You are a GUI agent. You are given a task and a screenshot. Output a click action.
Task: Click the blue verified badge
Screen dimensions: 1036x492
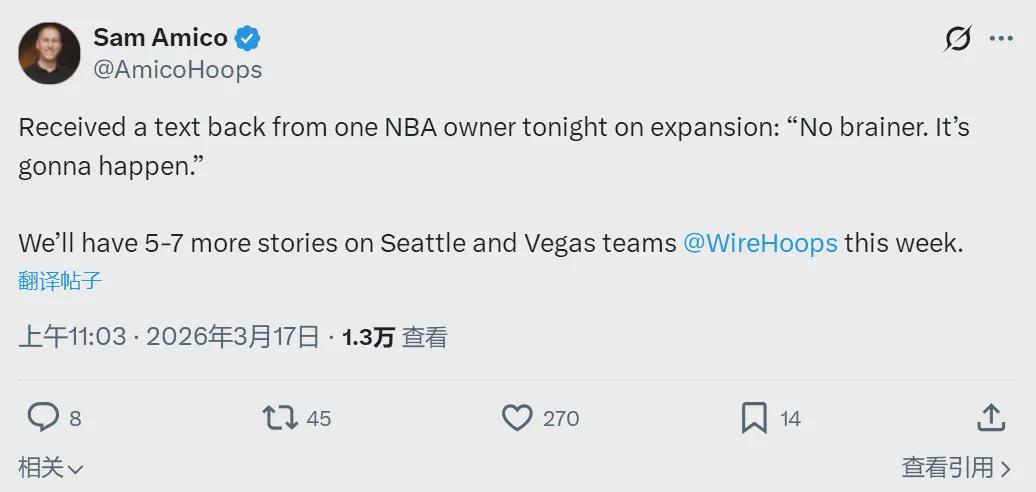tap(248, 39)
